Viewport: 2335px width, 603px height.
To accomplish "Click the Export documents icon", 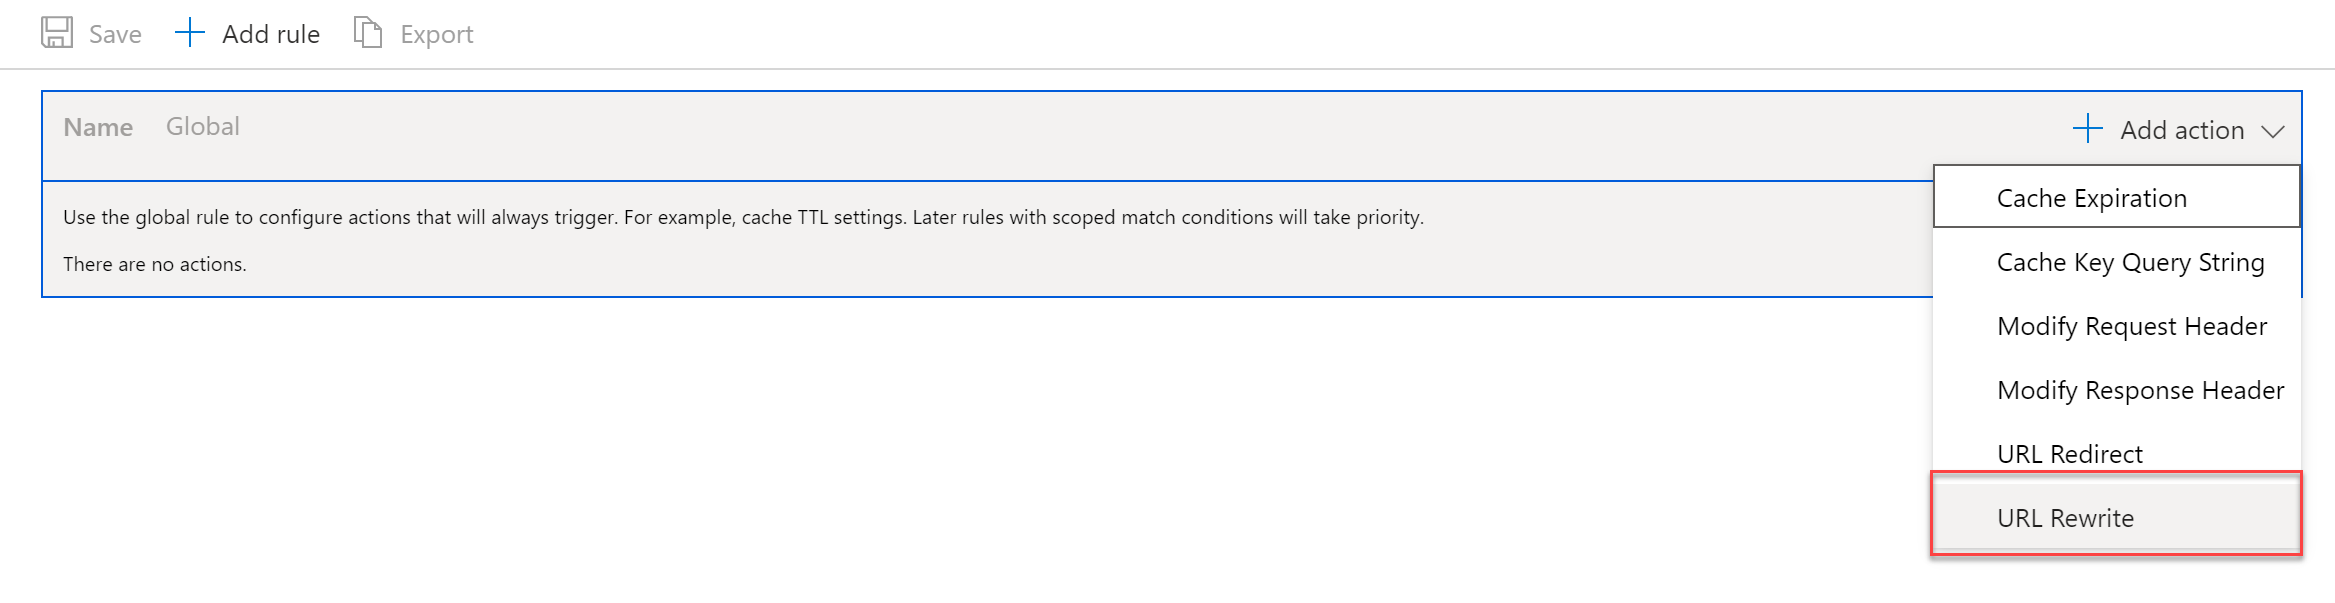I will (x=368, y=33).
